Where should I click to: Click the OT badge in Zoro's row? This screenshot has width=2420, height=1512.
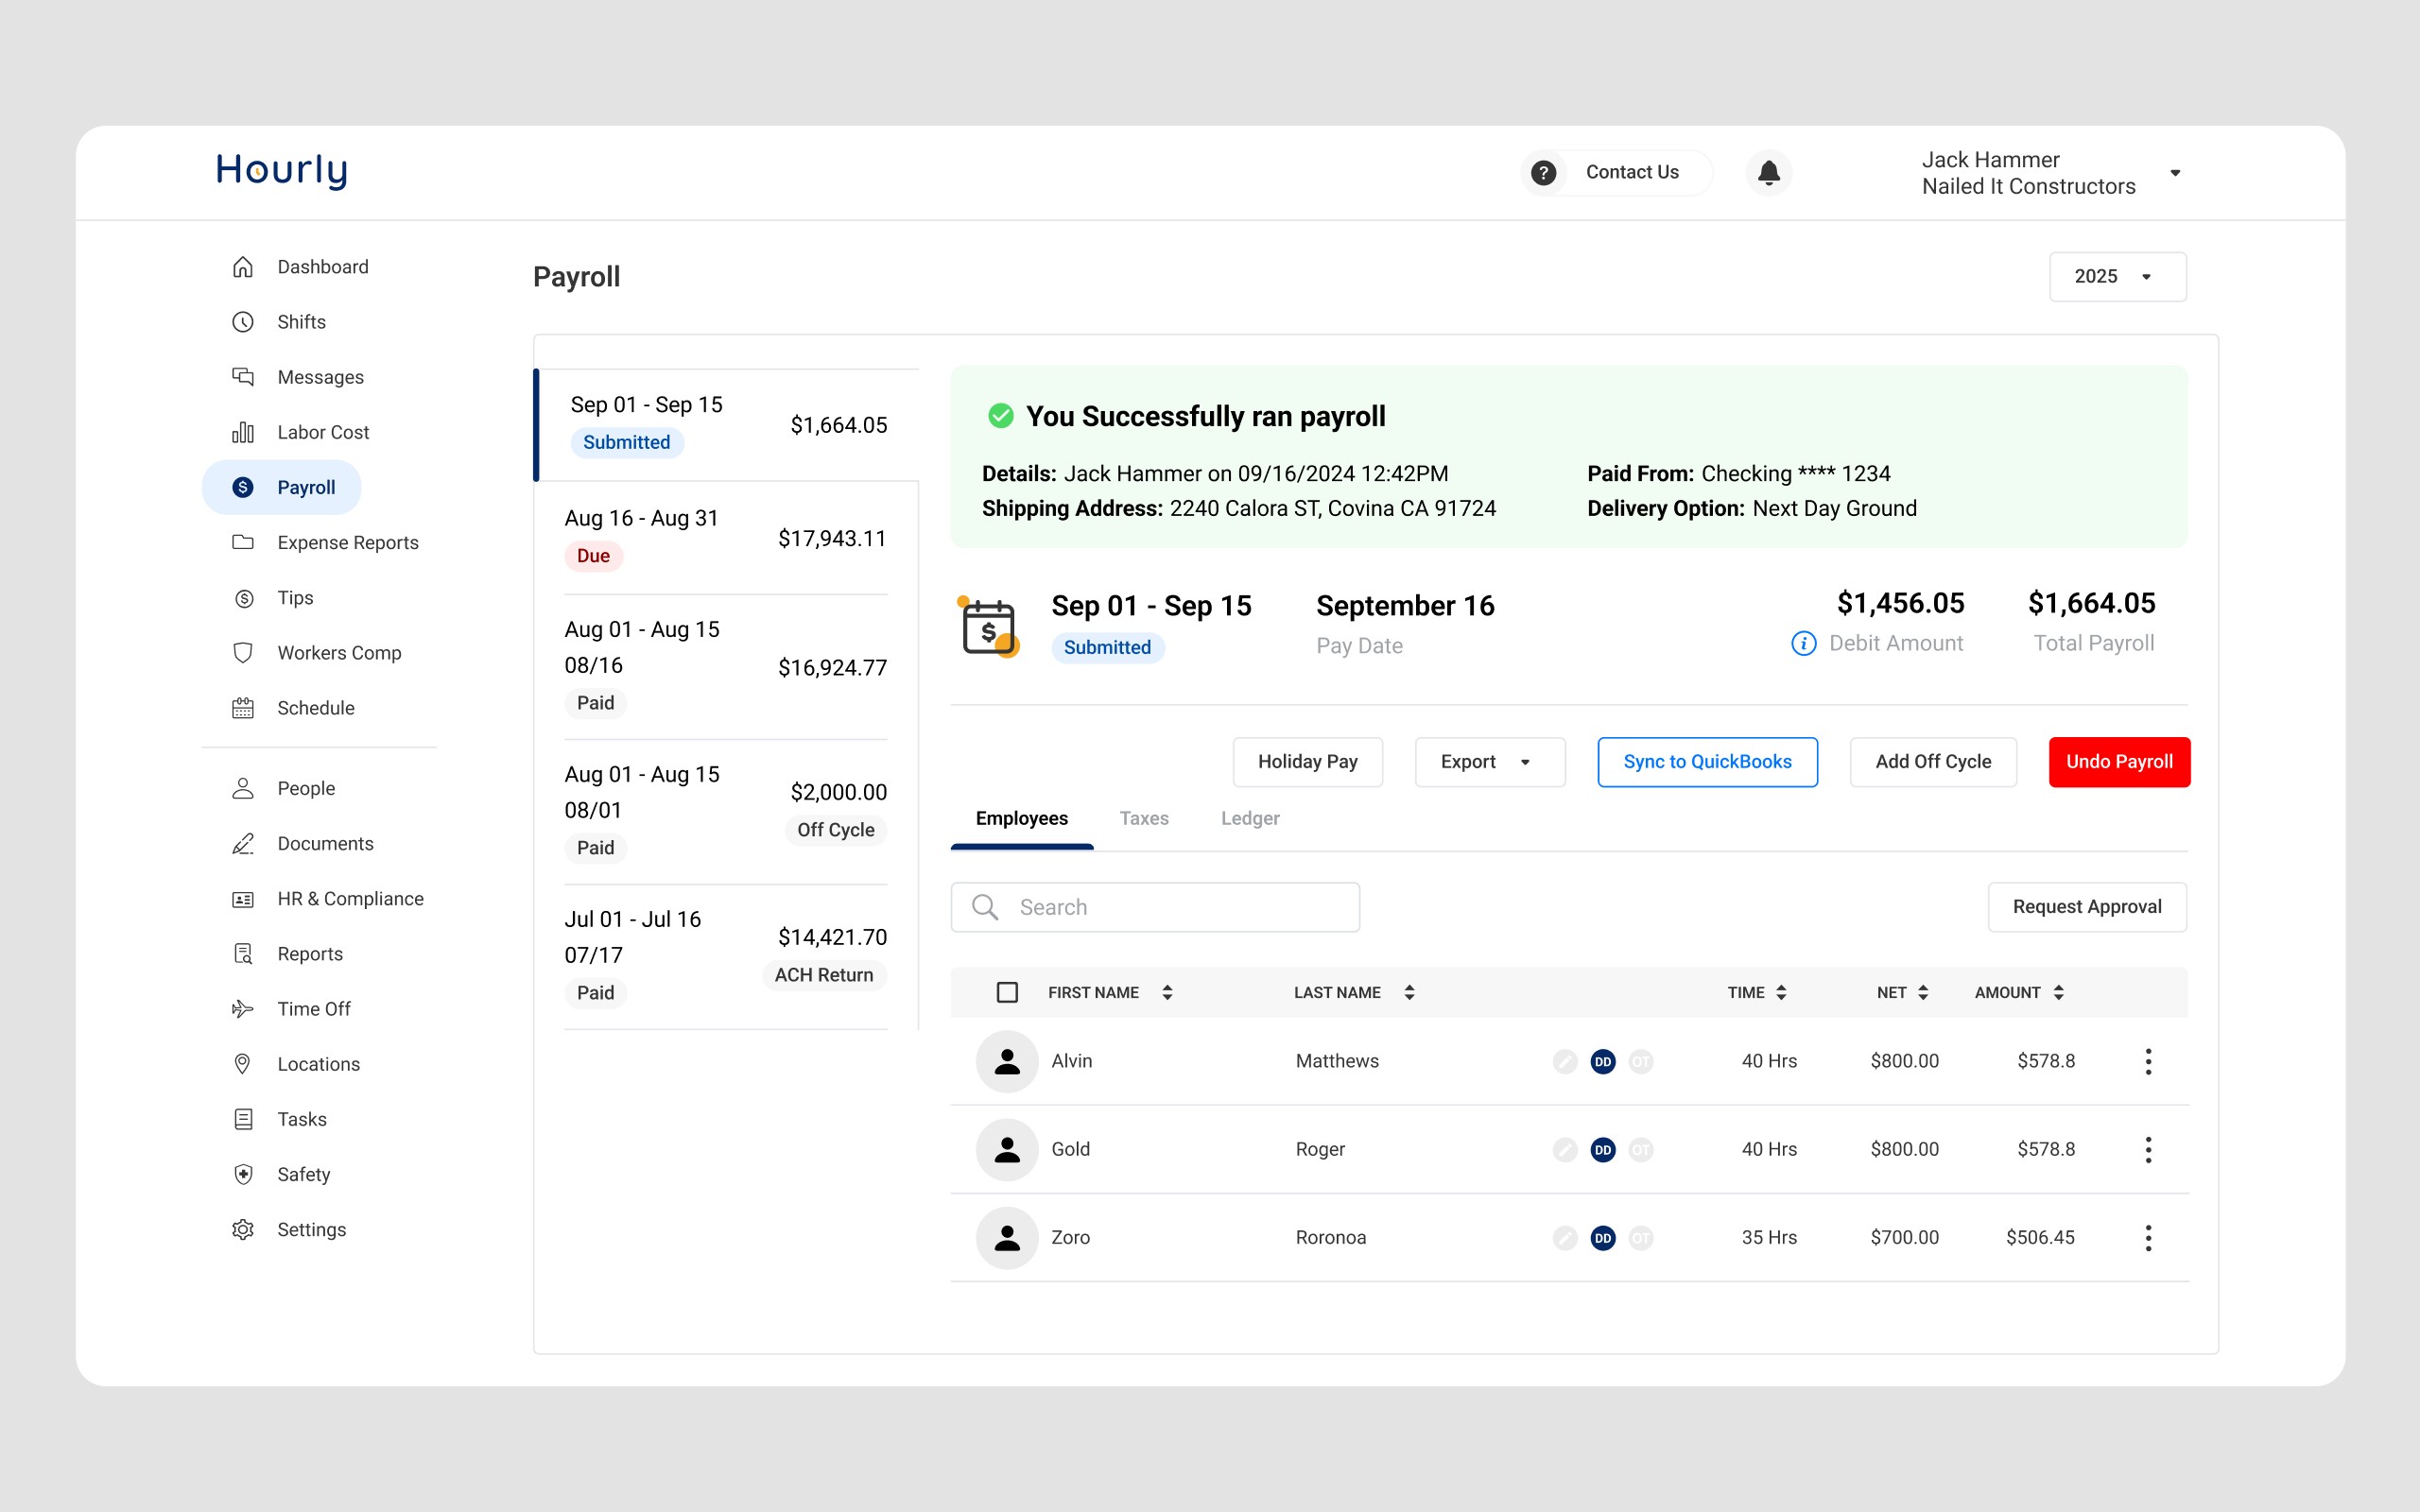click(x=1640, y=1238)
